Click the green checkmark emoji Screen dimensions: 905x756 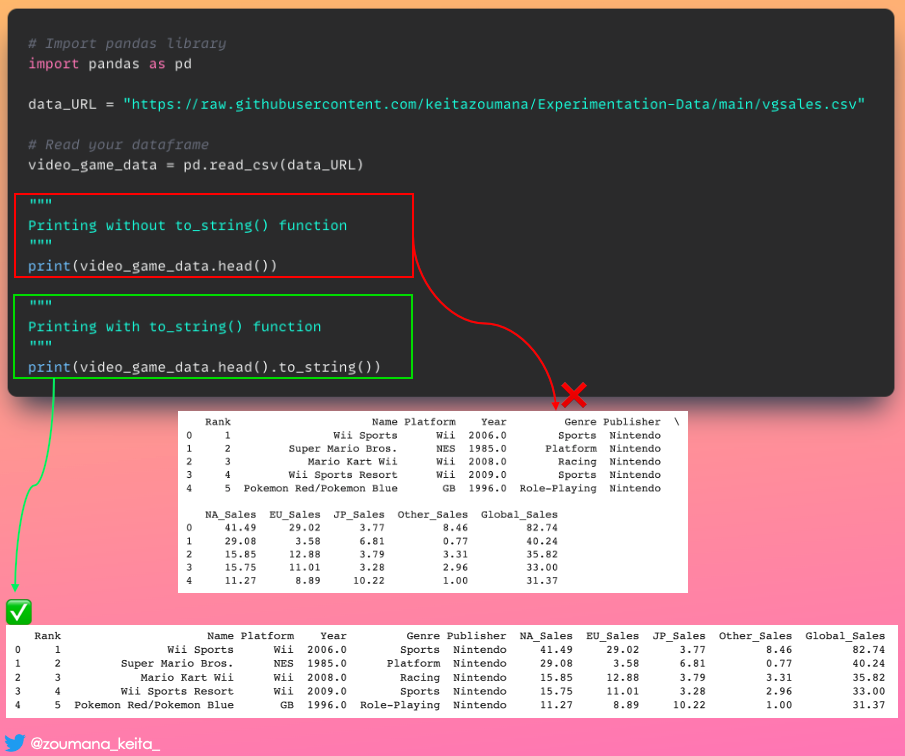tap(18, 612)
